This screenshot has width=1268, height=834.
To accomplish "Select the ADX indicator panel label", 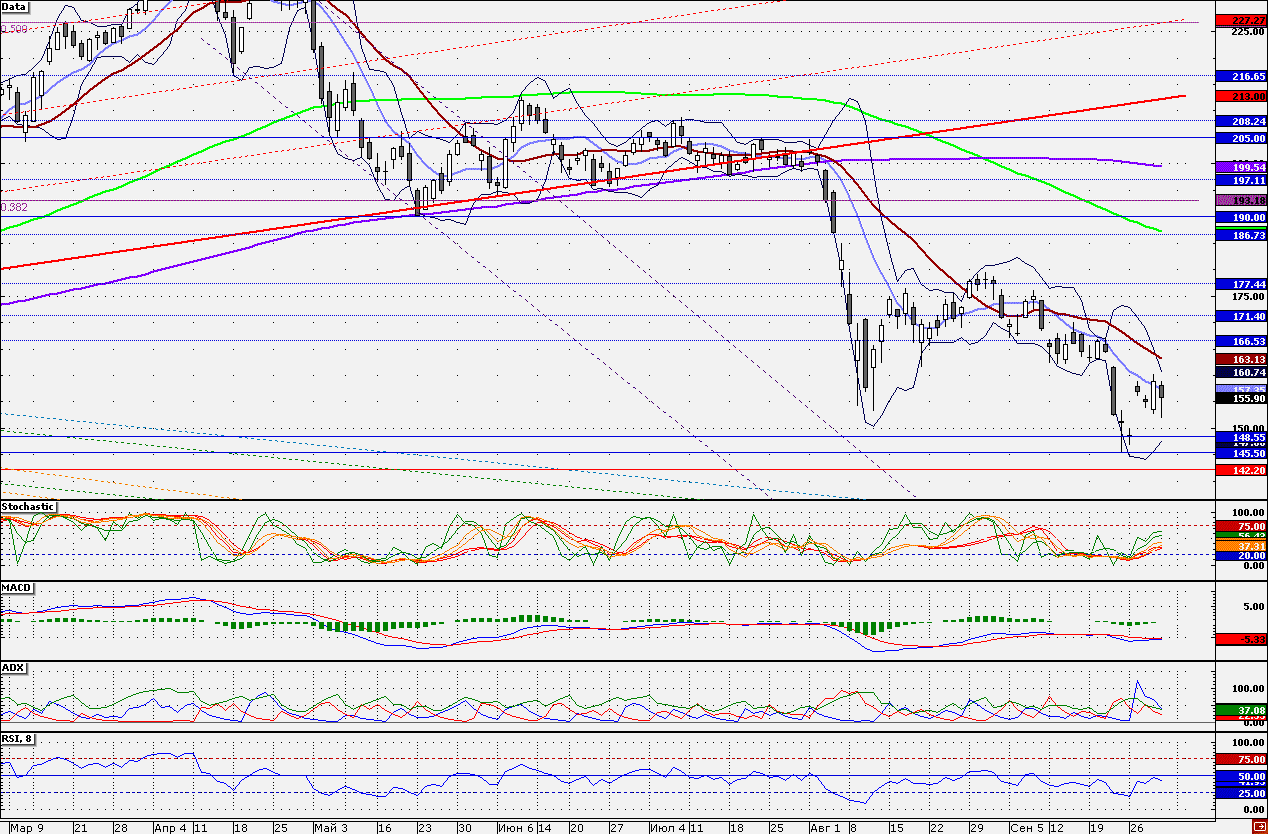I will pyautogui.click(x=13, y=666).
